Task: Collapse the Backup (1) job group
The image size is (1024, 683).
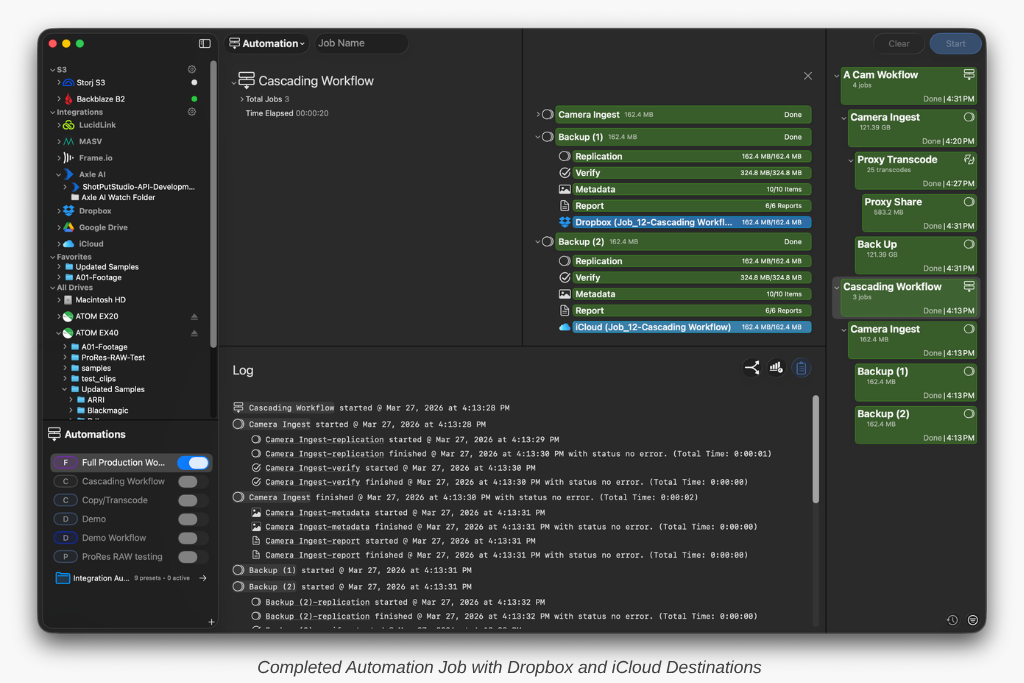Action: (x=538, y=137)
